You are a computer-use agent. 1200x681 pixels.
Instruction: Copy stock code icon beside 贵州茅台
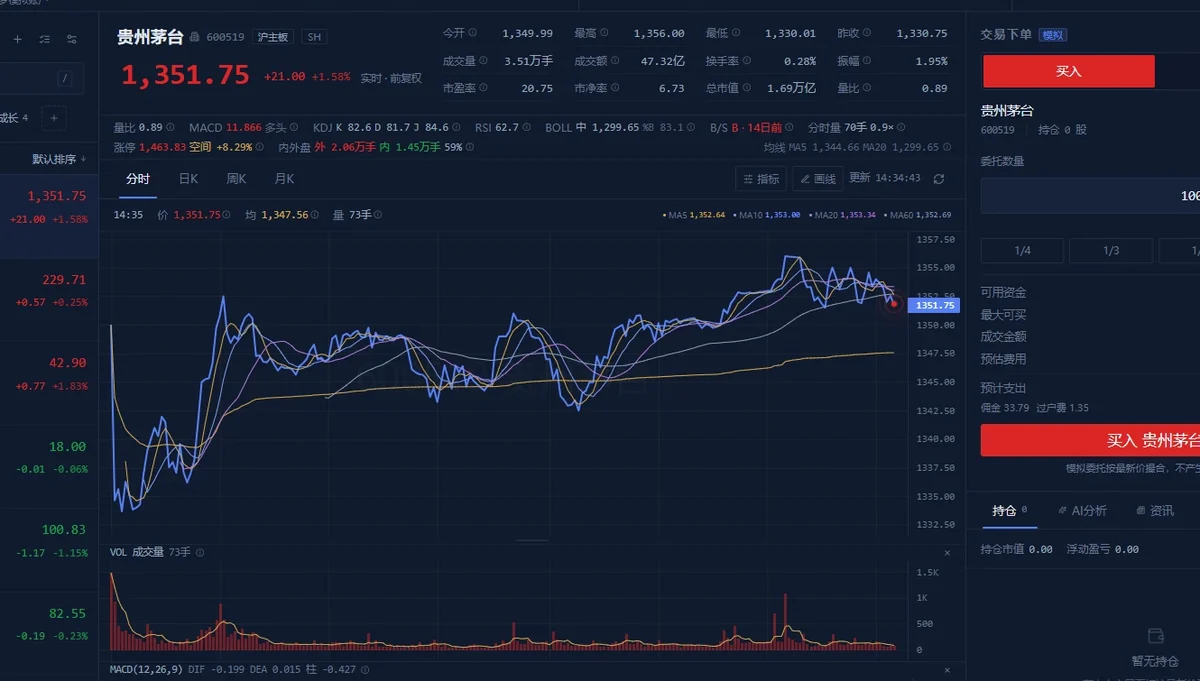click(195, 37)
